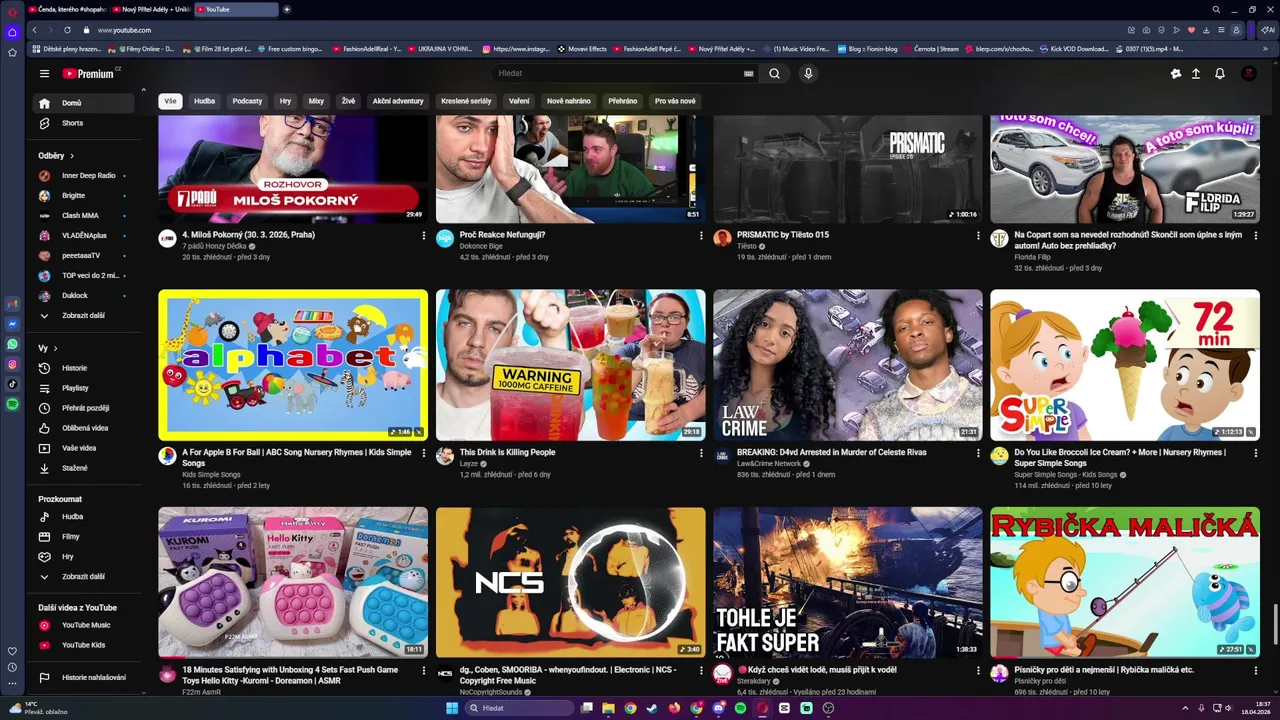Open options menu for Miloš Pokorný video
The image size is (1280, 720).
coord(423,236)
